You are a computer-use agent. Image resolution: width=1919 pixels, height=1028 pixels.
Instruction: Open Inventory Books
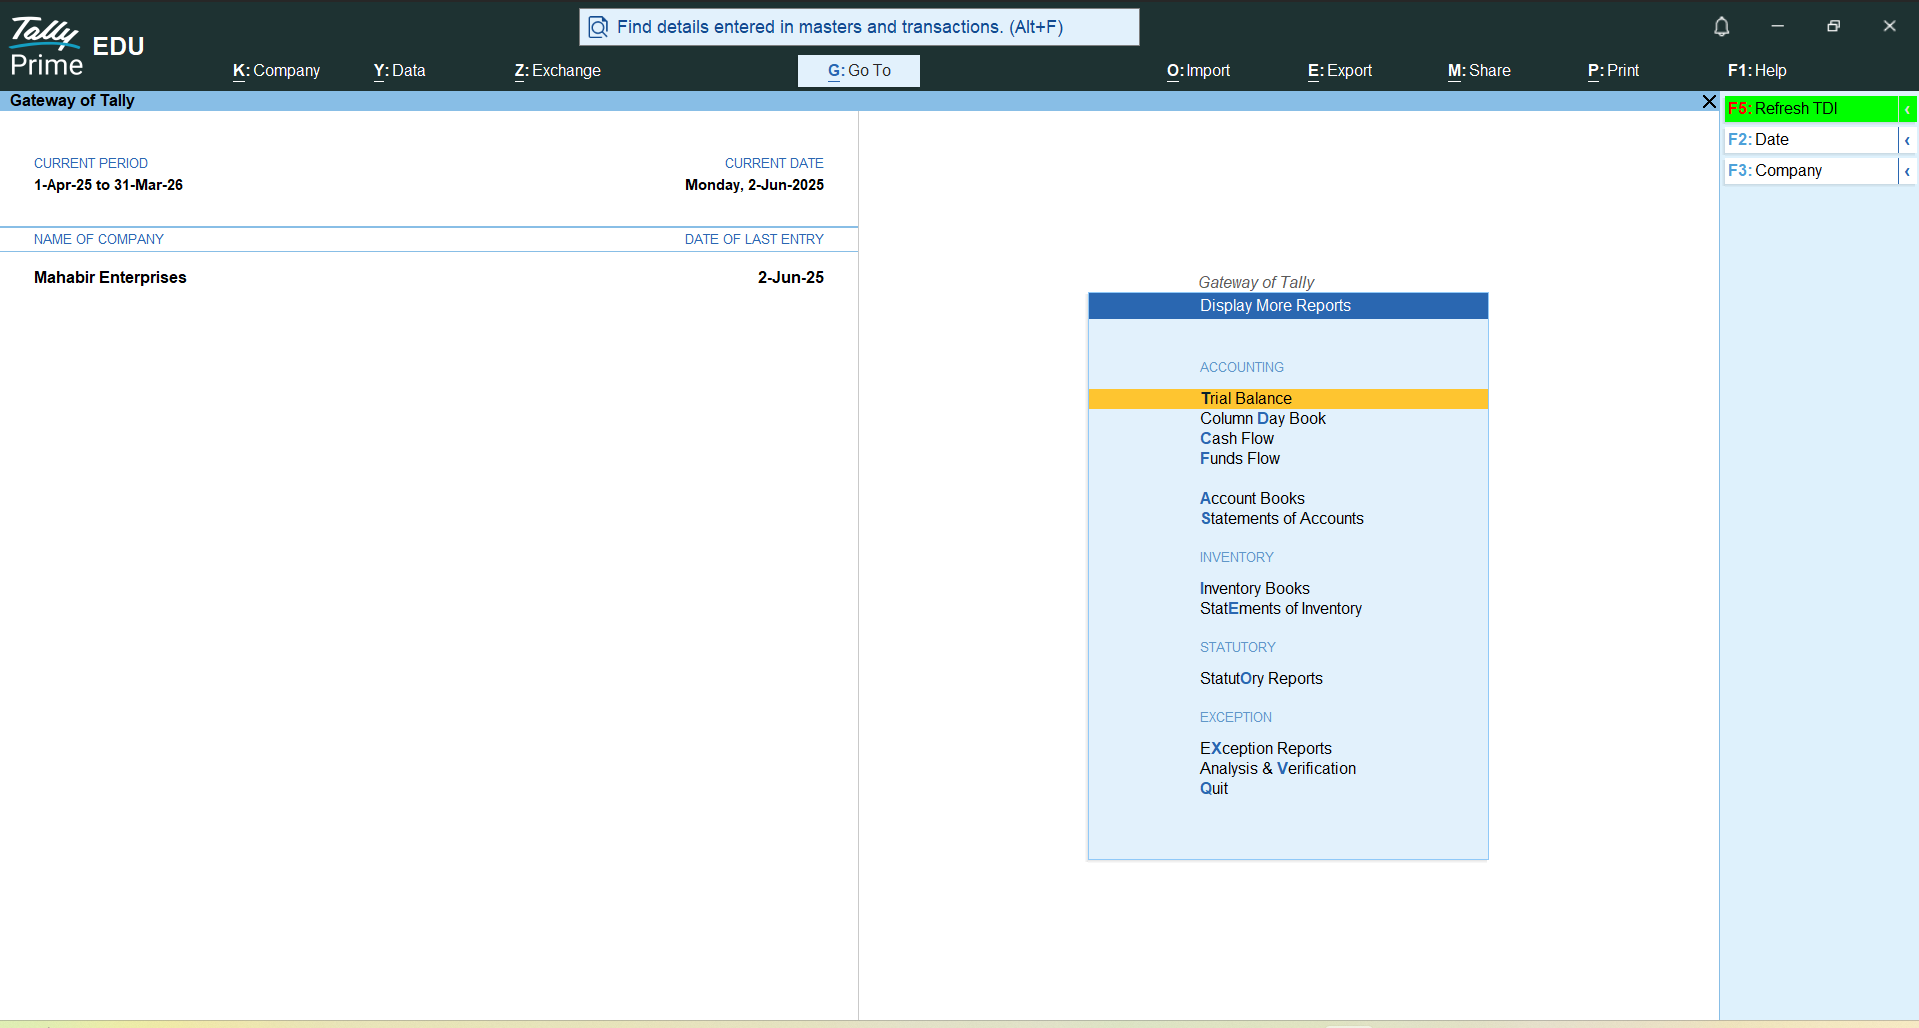(1255, 589)
